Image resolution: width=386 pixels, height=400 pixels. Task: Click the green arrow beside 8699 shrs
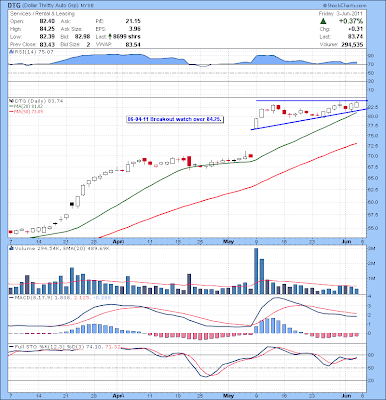110,37
